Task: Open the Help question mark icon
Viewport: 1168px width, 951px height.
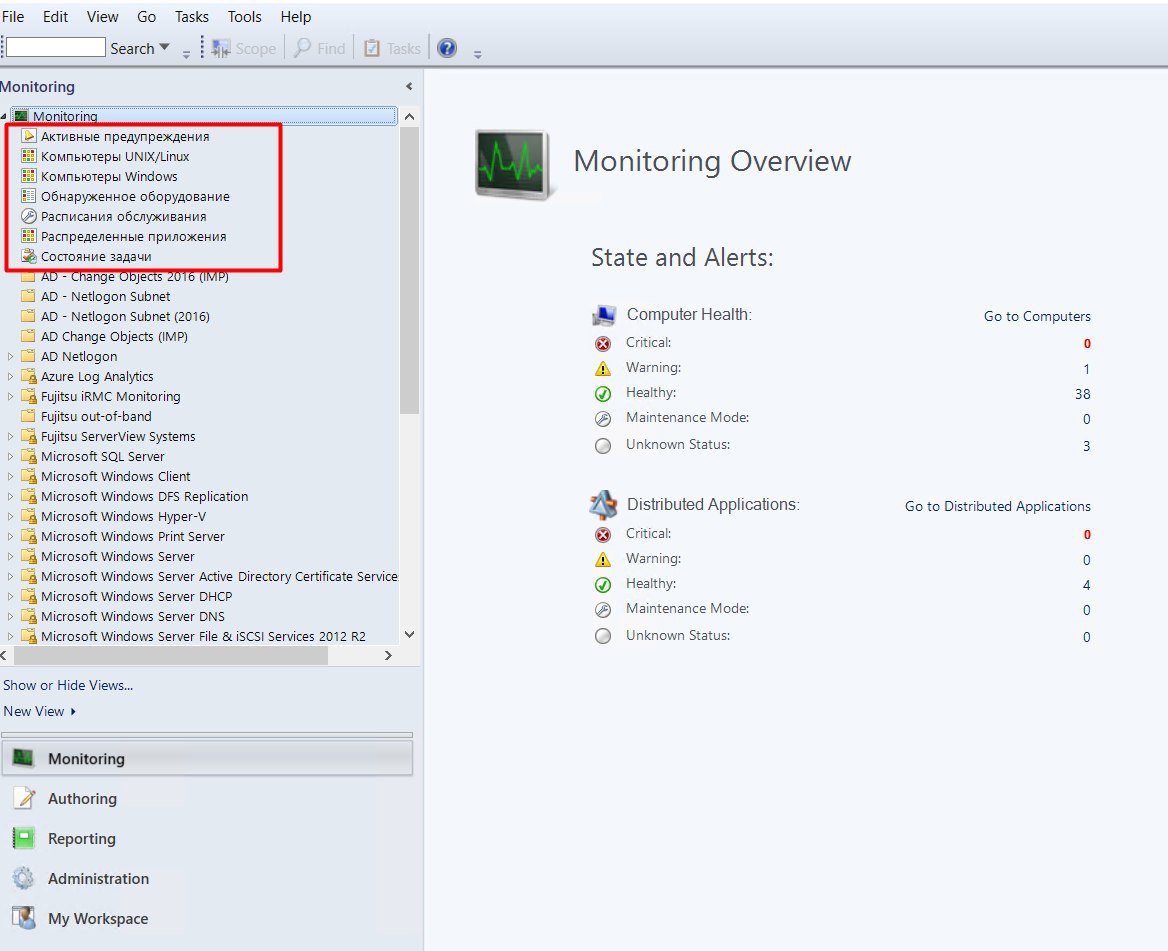Action: [x=446, y=48]
